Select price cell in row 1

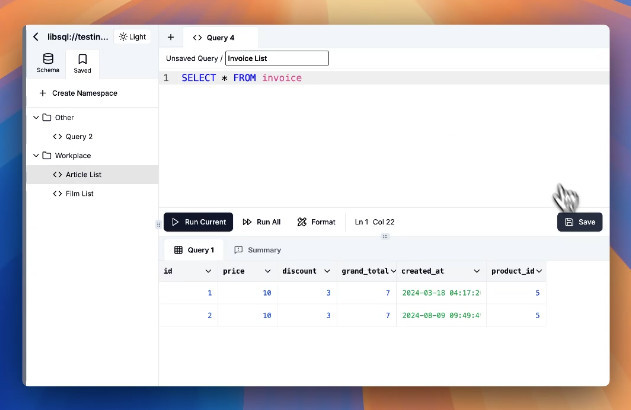(247, 293)
